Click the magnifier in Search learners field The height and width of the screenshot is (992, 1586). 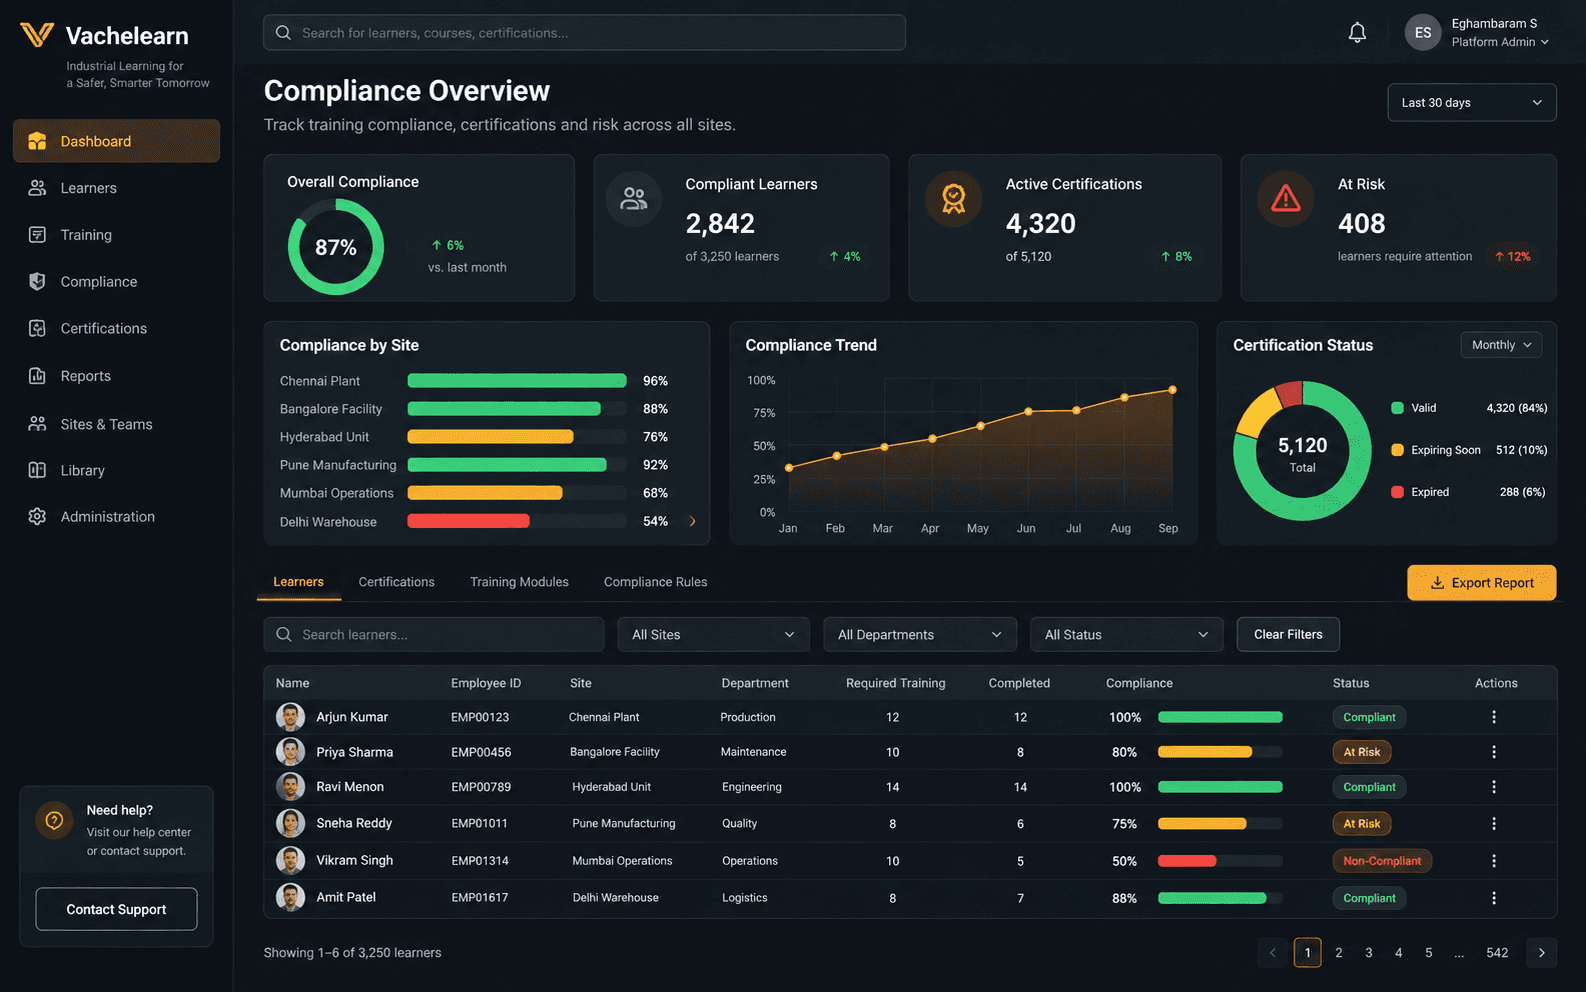pos(284,635)
